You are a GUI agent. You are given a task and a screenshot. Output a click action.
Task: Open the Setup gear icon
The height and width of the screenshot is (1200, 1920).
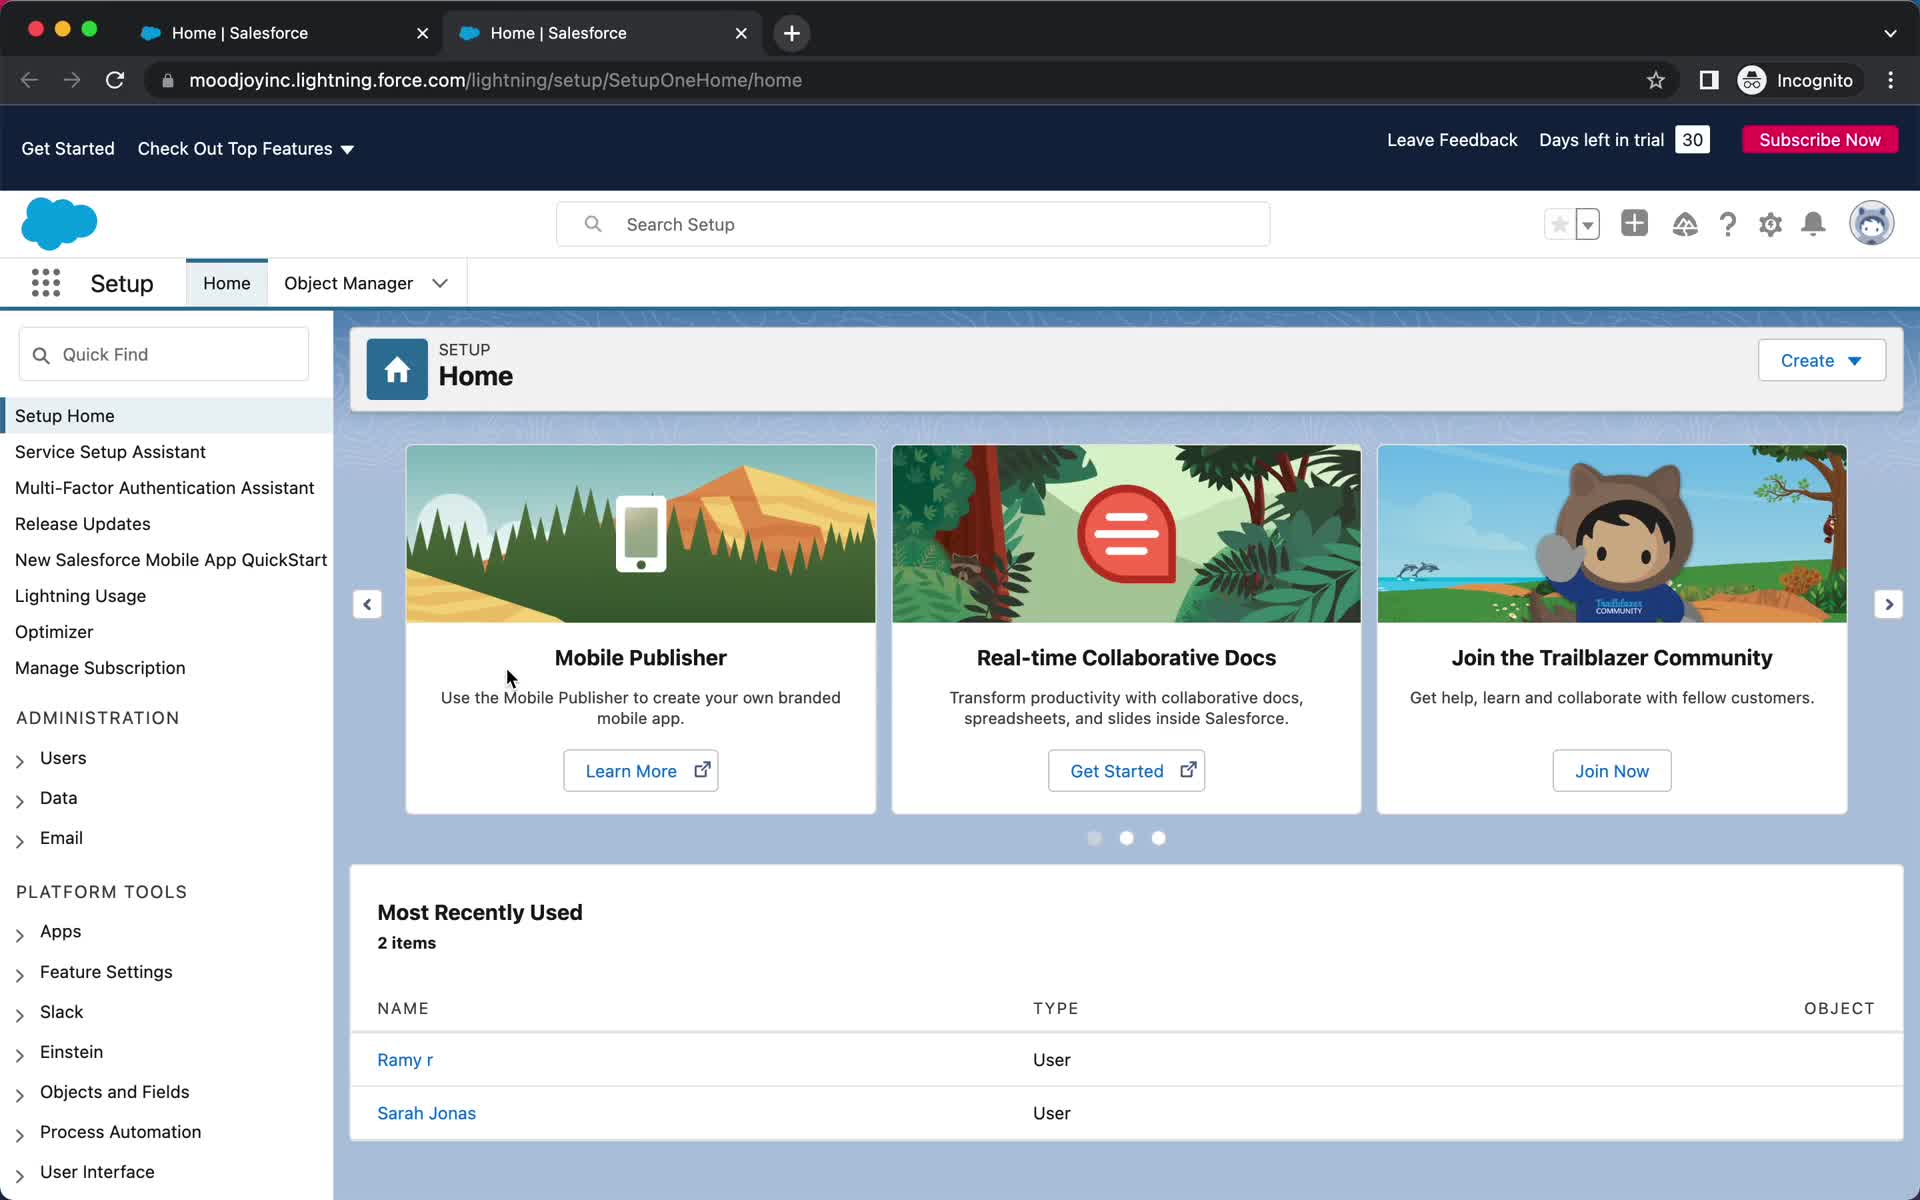click(1770, 224)
